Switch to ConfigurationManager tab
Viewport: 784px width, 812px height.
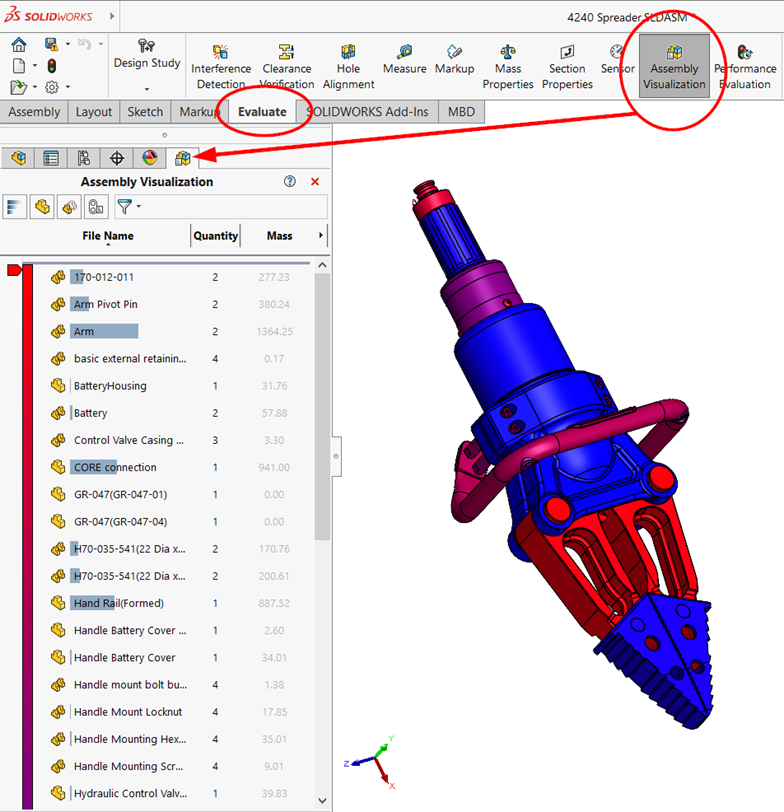(x=83, y=158)
